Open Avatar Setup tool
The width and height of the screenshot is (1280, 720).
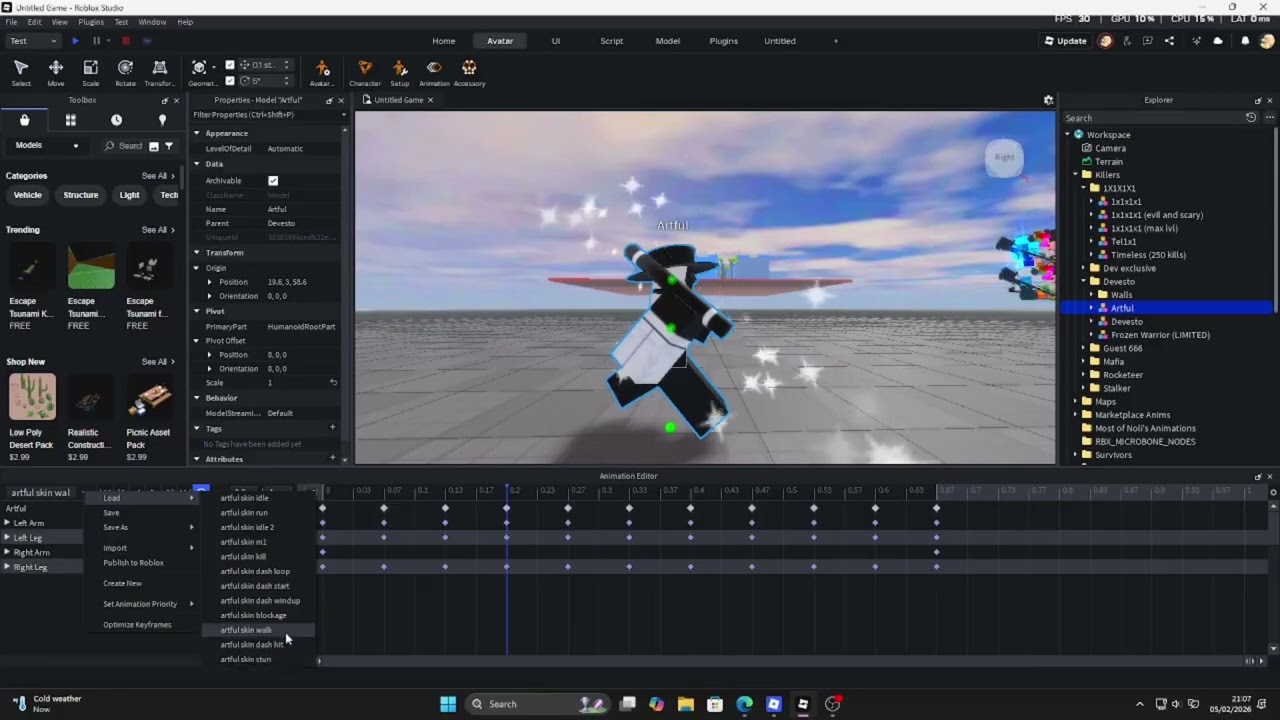pyautogui.click(x=400, y=72)
